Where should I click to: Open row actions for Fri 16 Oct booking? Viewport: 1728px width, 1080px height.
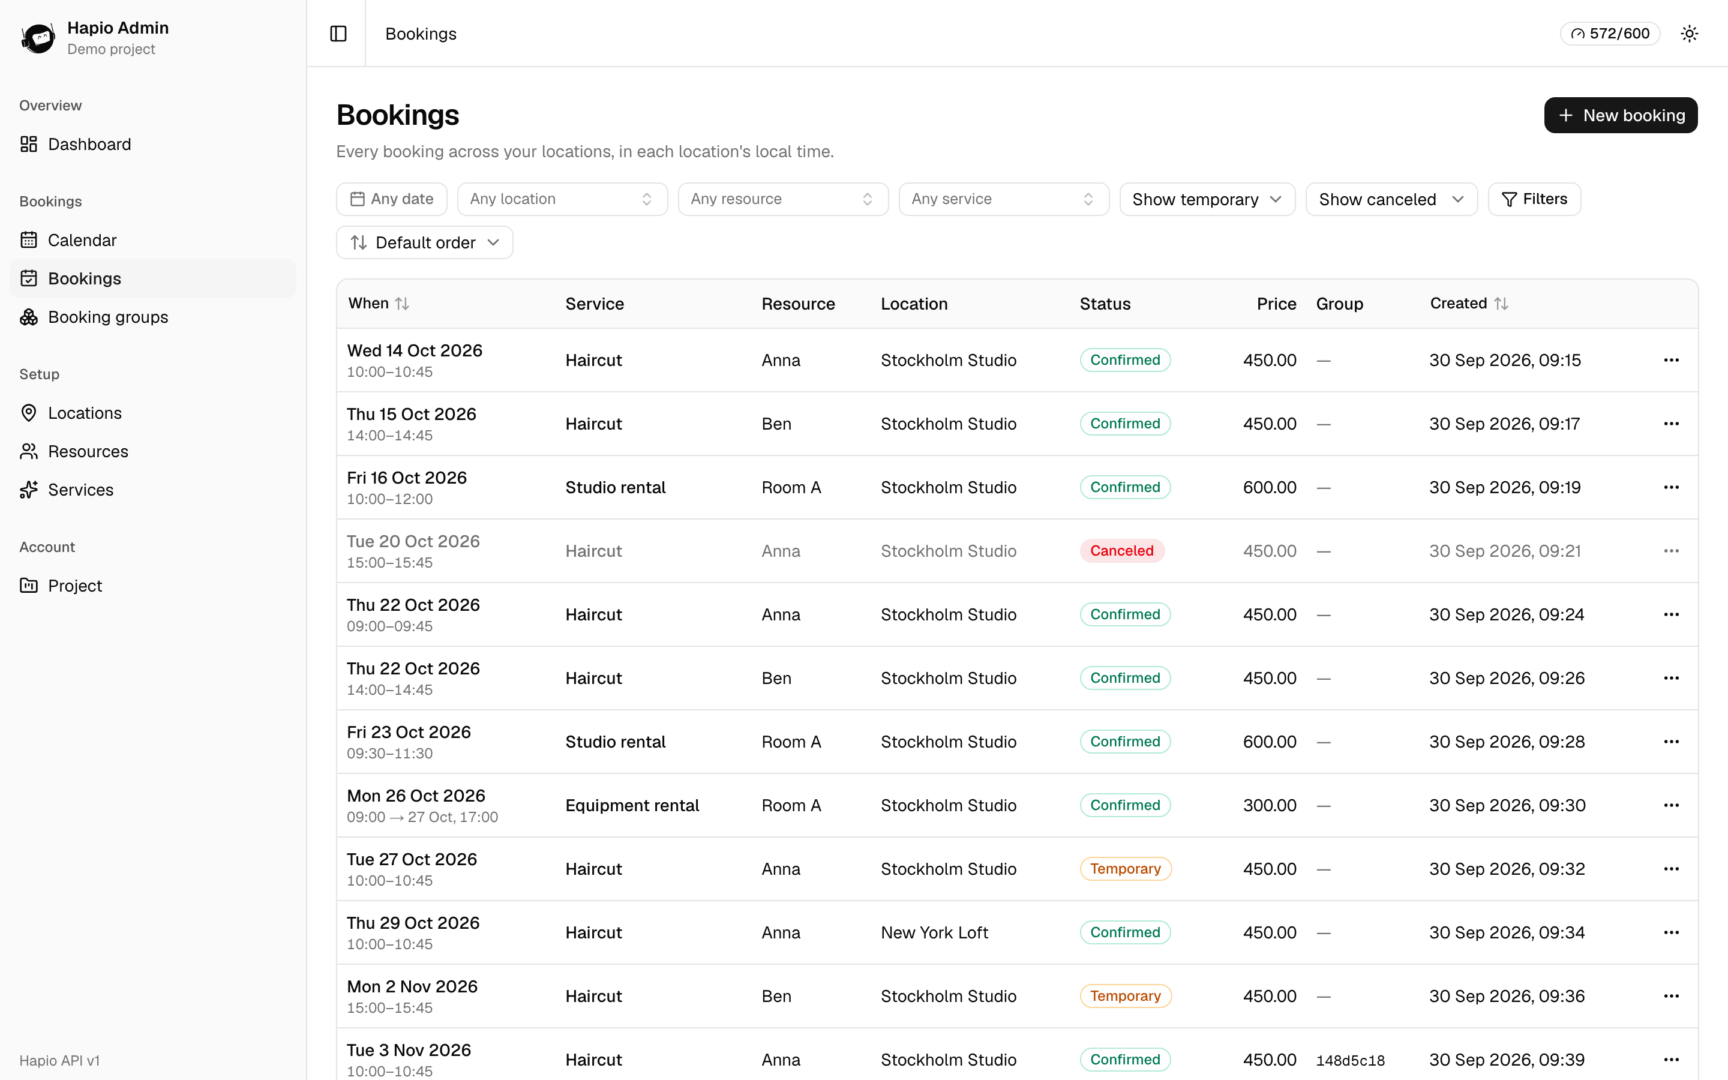[1671, 487]
